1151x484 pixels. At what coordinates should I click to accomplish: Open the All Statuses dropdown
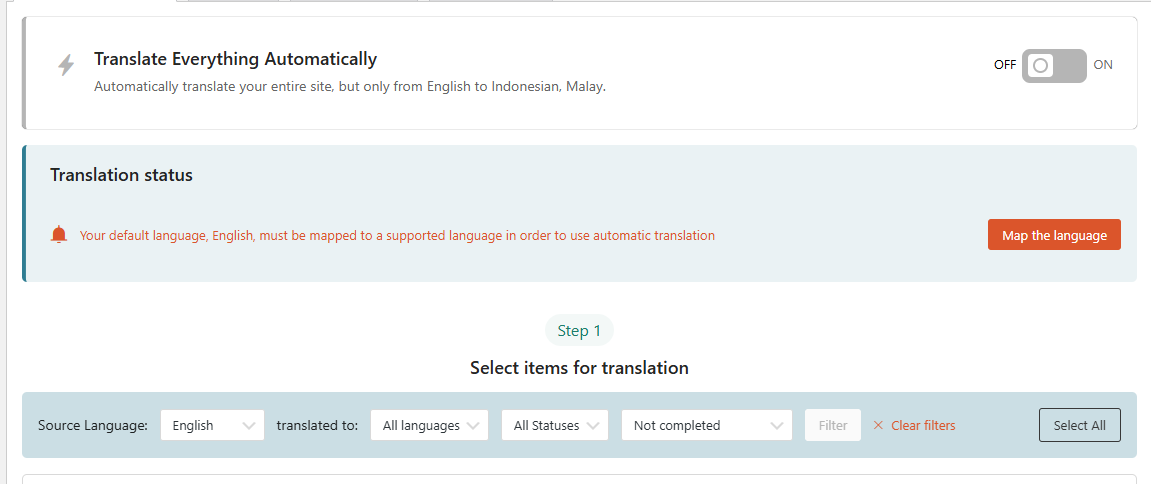point(555,425)
